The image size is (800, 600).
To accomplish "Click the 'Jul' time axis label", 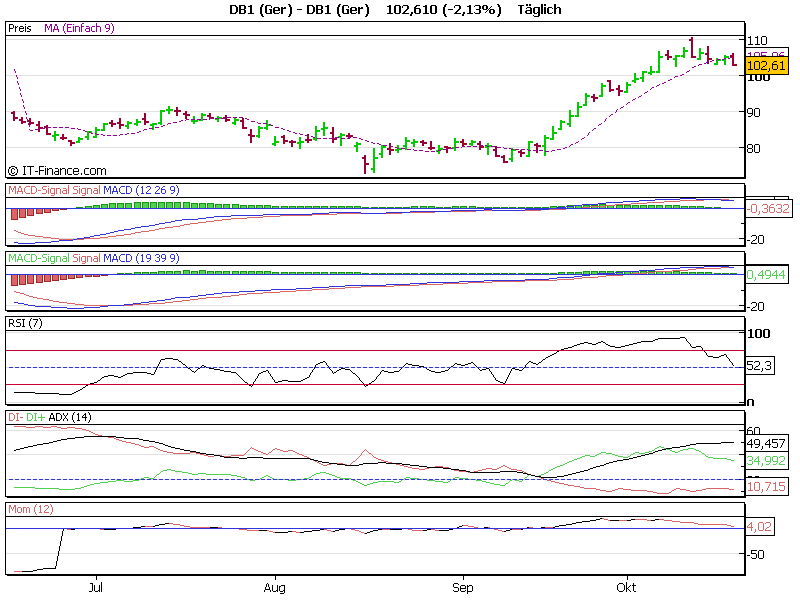I will 96,588.
